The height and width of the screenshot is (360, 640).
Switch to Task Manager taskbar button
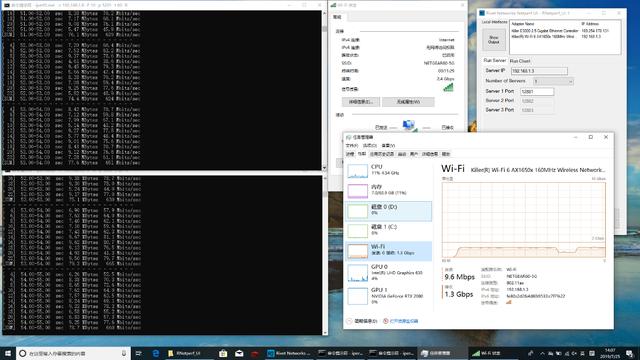click(443, 353)
